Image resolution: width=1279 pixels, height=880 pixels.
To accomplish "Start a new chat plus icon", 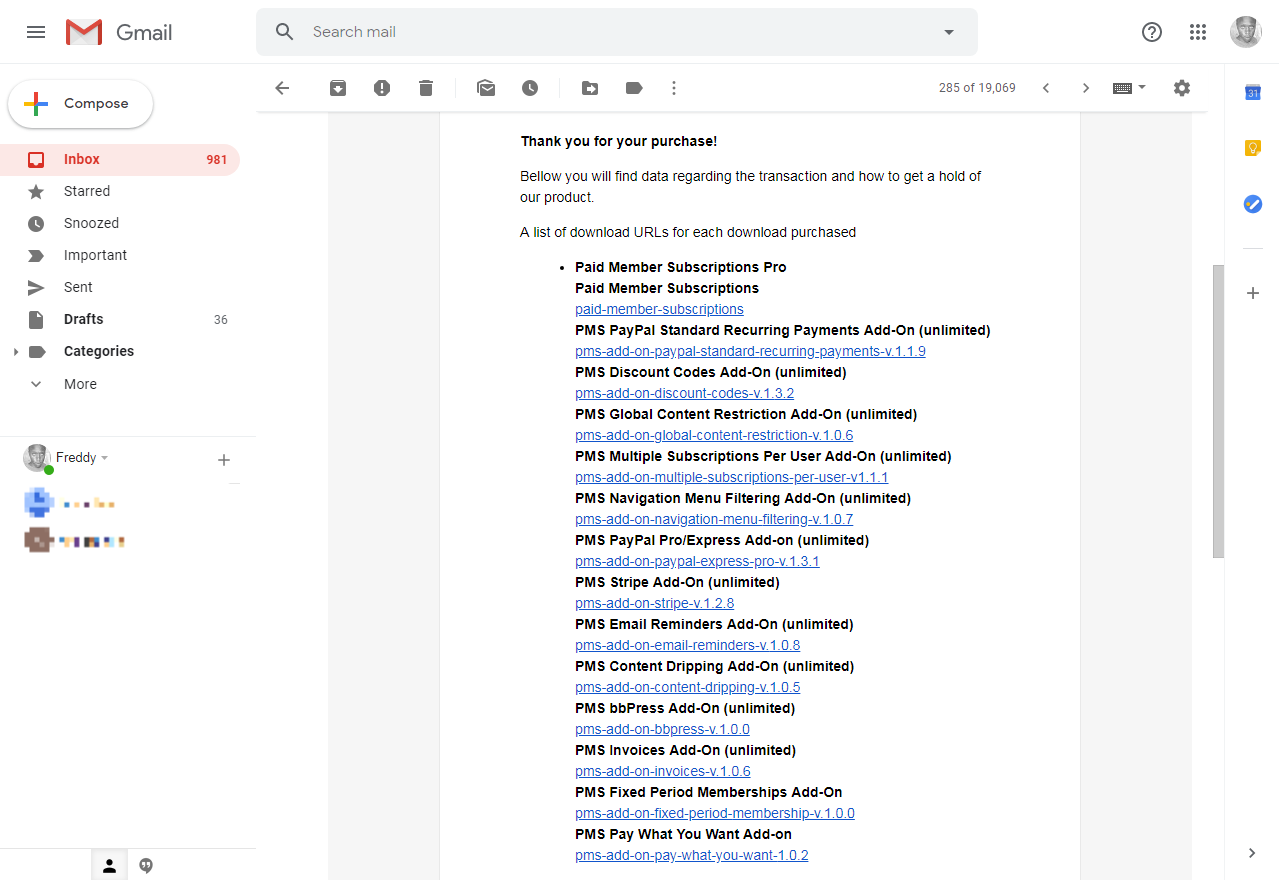I will coord(224,460).
